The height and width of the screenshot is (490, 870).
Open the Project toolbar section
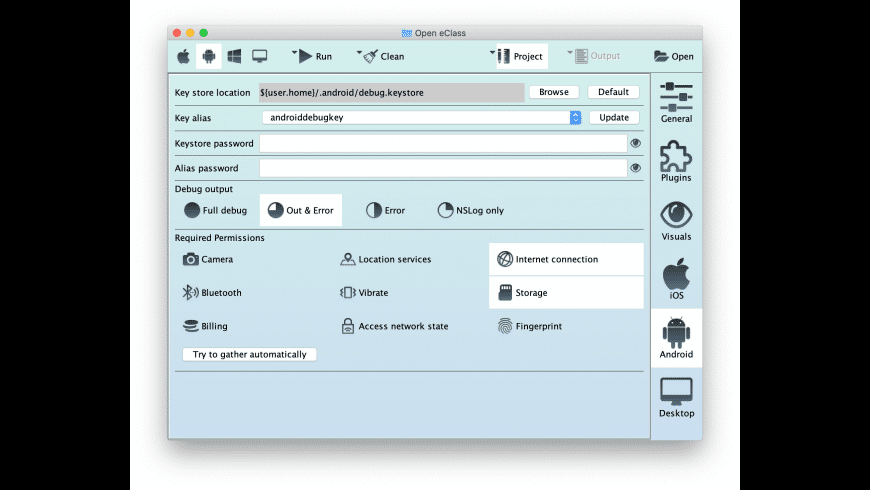coord(520,56)
